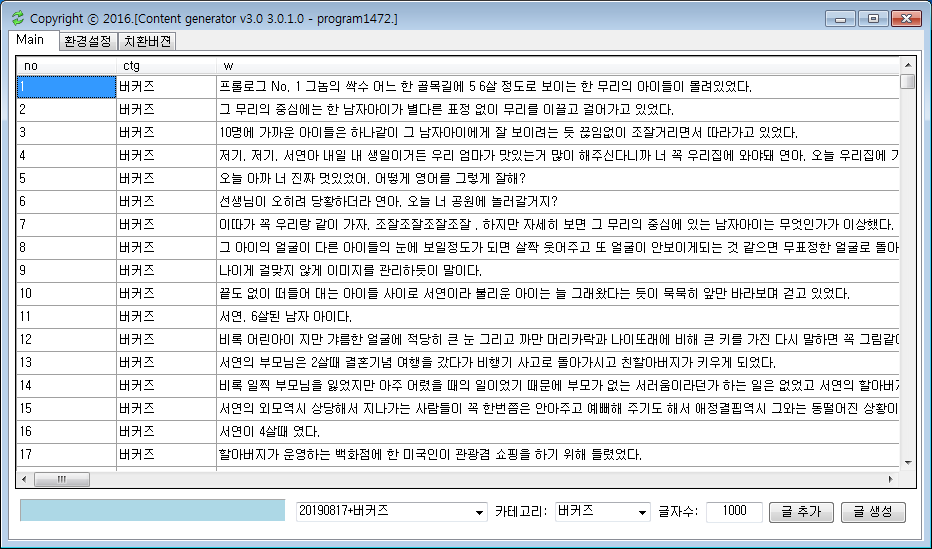The image size is (932, 549).
Task: Click the w column header
Action: click(x=555, y=65)
